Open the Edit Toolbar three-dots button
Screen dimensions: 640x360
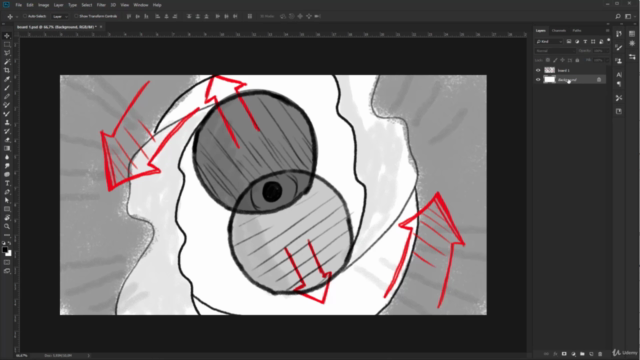(x=7, y=235)
